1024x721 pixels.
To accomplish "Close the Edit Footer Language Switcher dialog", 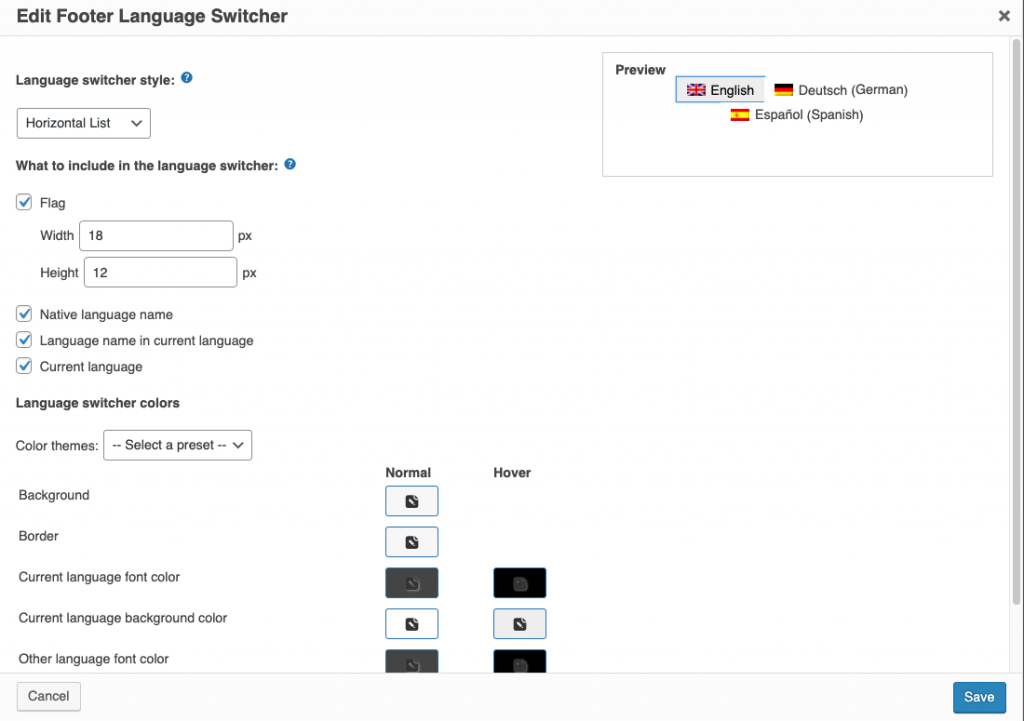I will 1003,16.
